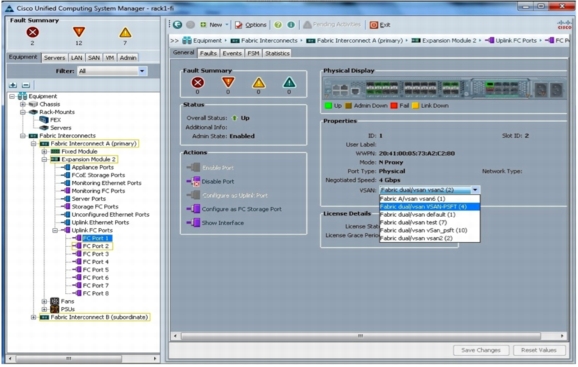The image size is (578, 367).
Task: Click the green Info icon in toolbar
Action: tap(291, 25)
